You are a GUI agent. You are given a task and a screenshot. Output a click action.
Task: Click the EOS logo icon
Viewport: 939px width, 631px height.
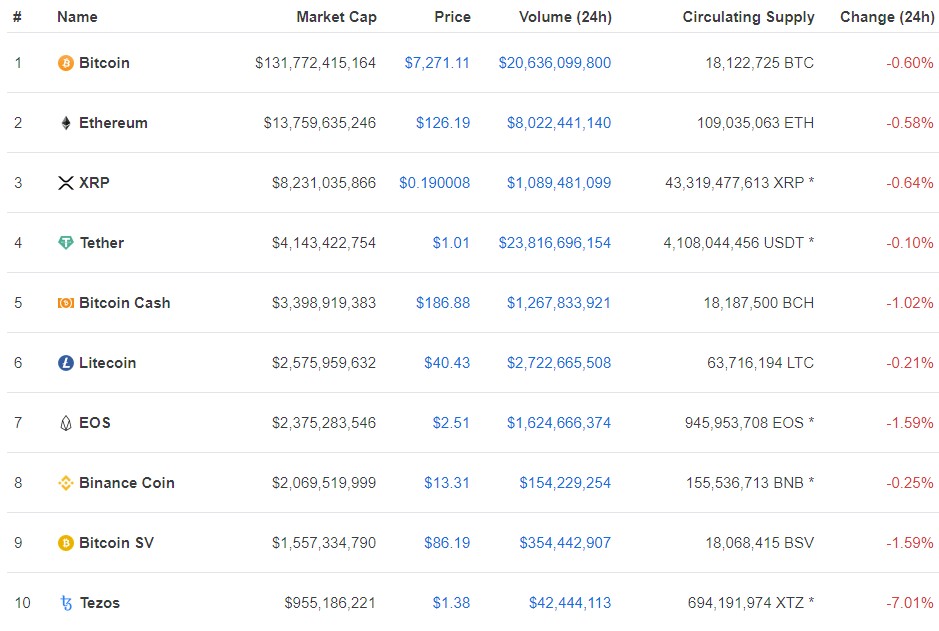66,423
